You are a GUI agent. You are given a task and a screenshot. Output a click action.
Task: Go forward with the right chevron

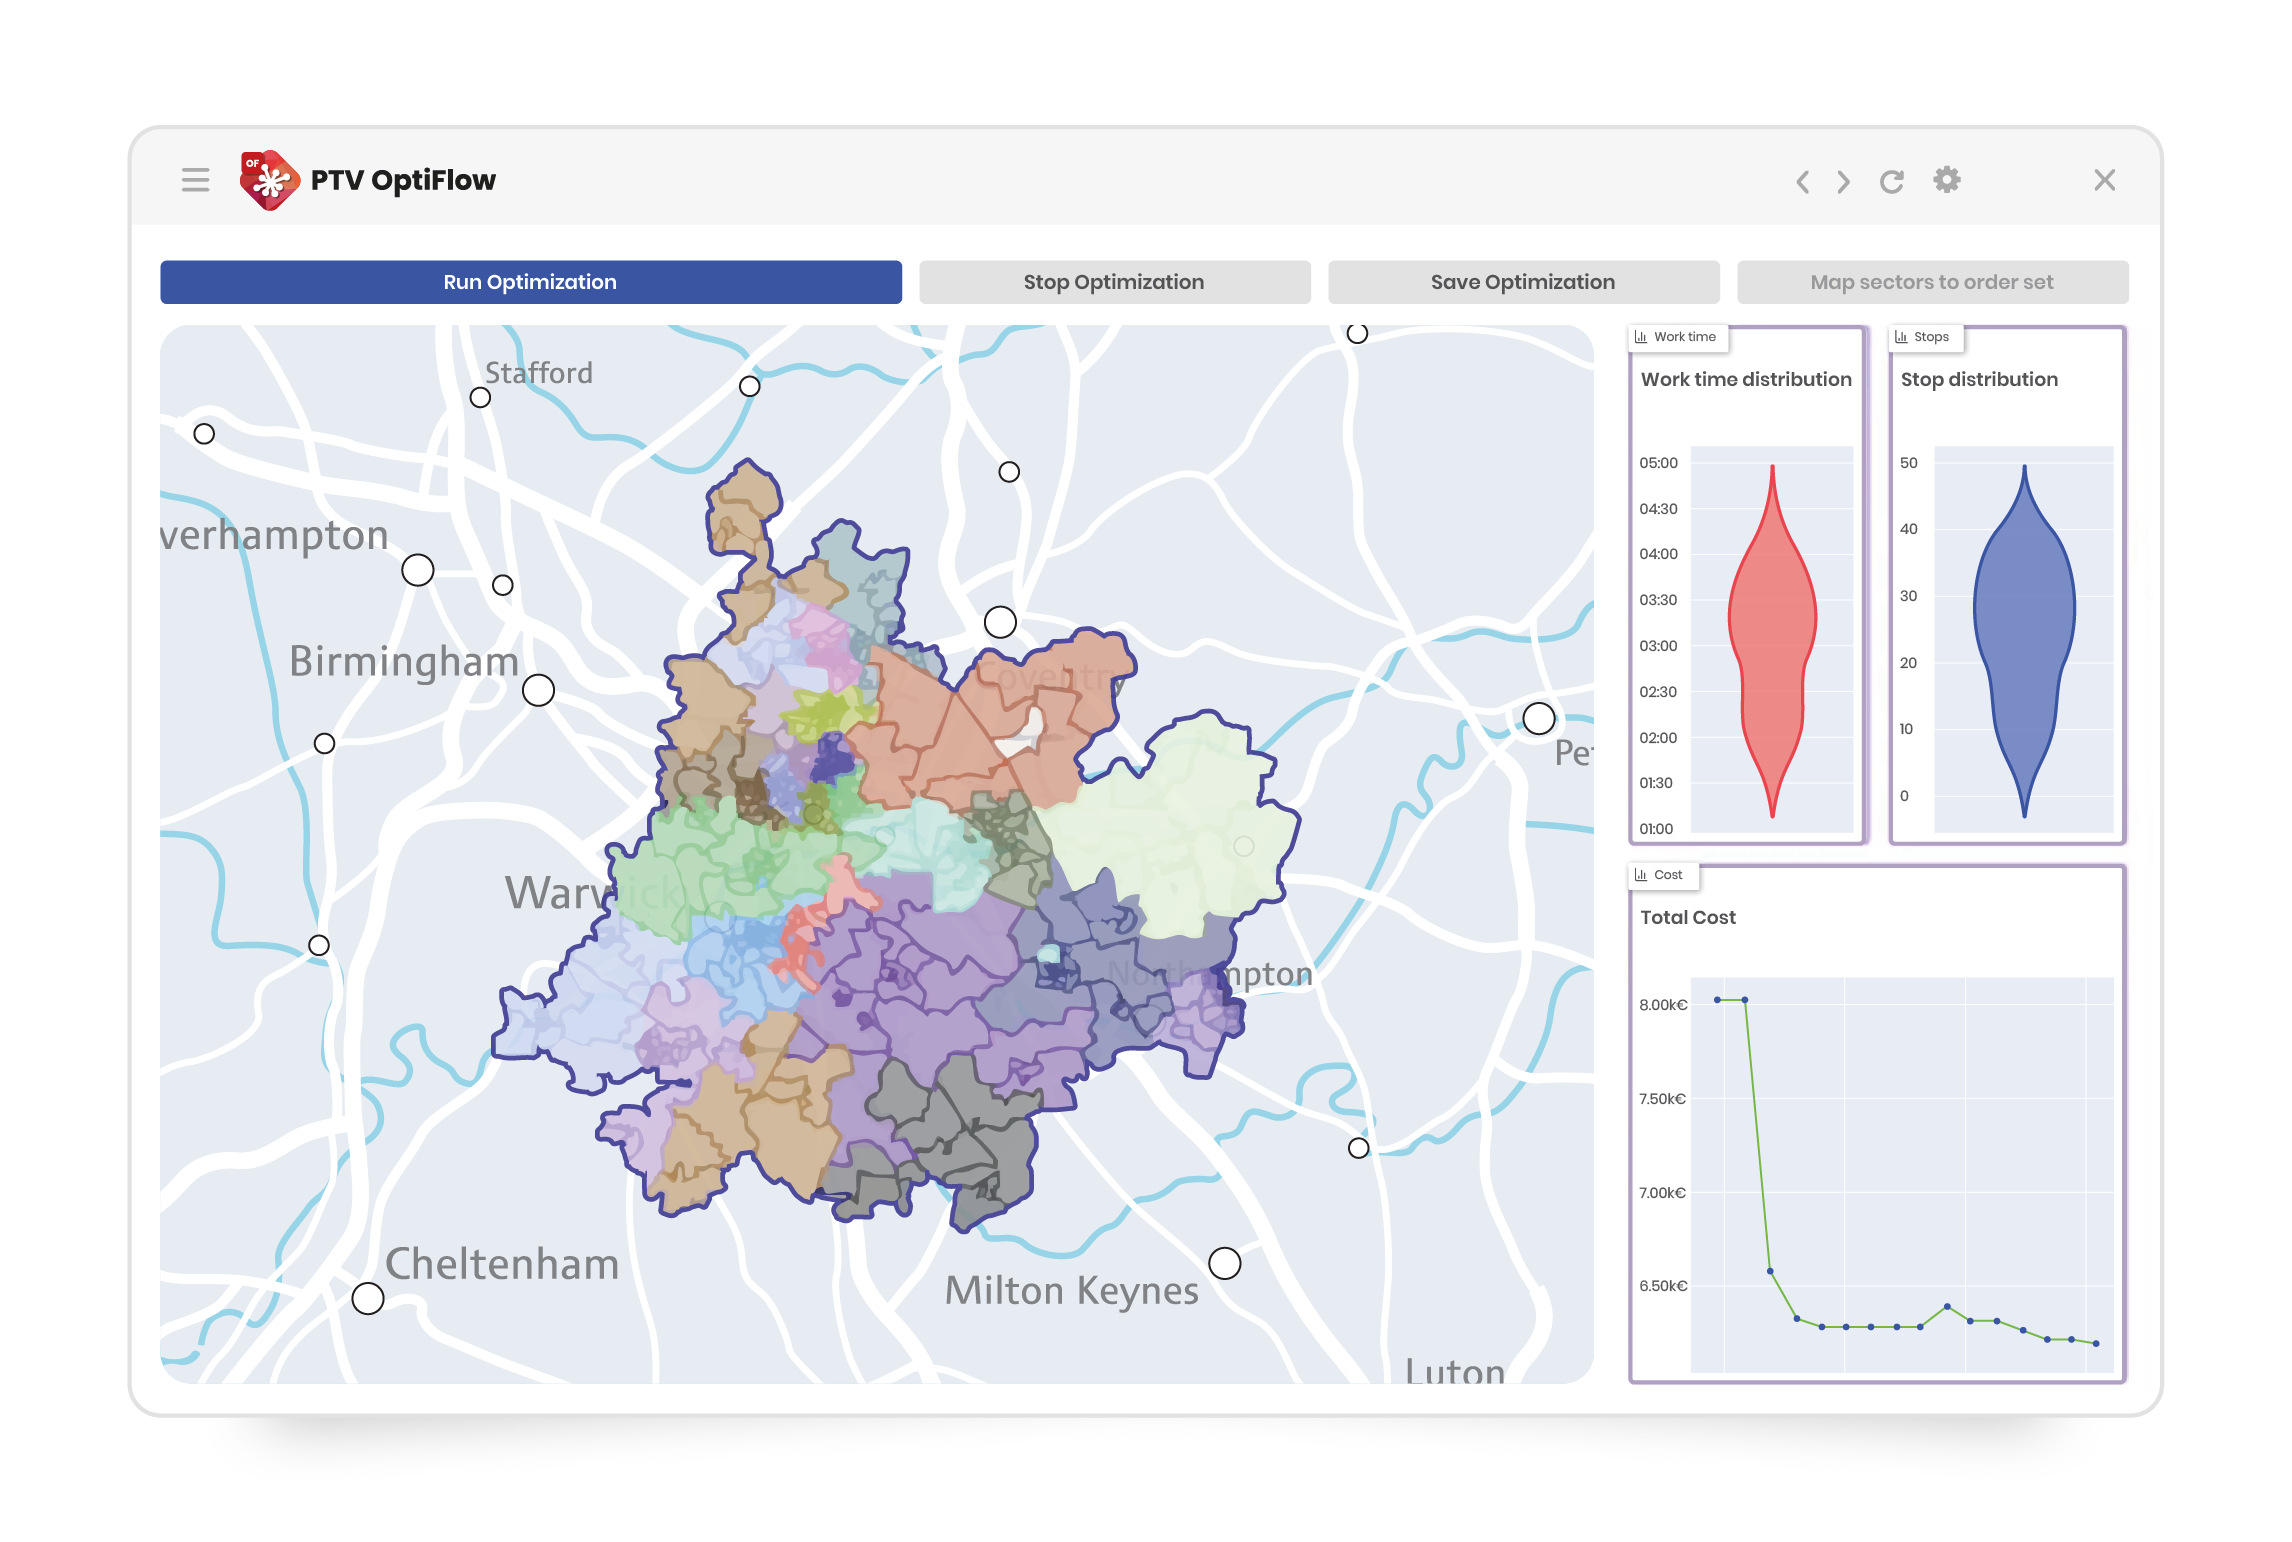(1844, 181)
